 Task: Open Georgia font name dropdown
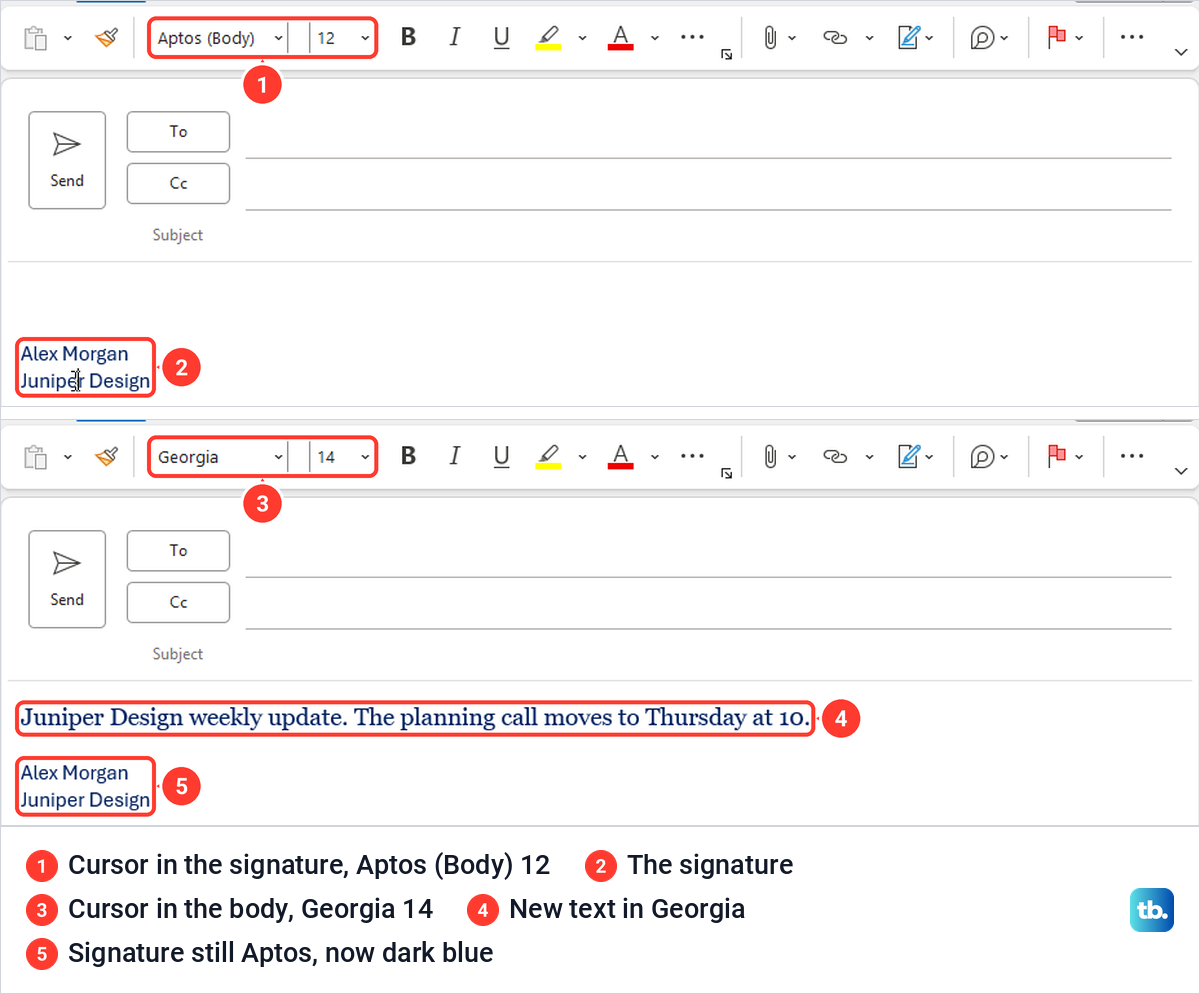coord(278,458)
